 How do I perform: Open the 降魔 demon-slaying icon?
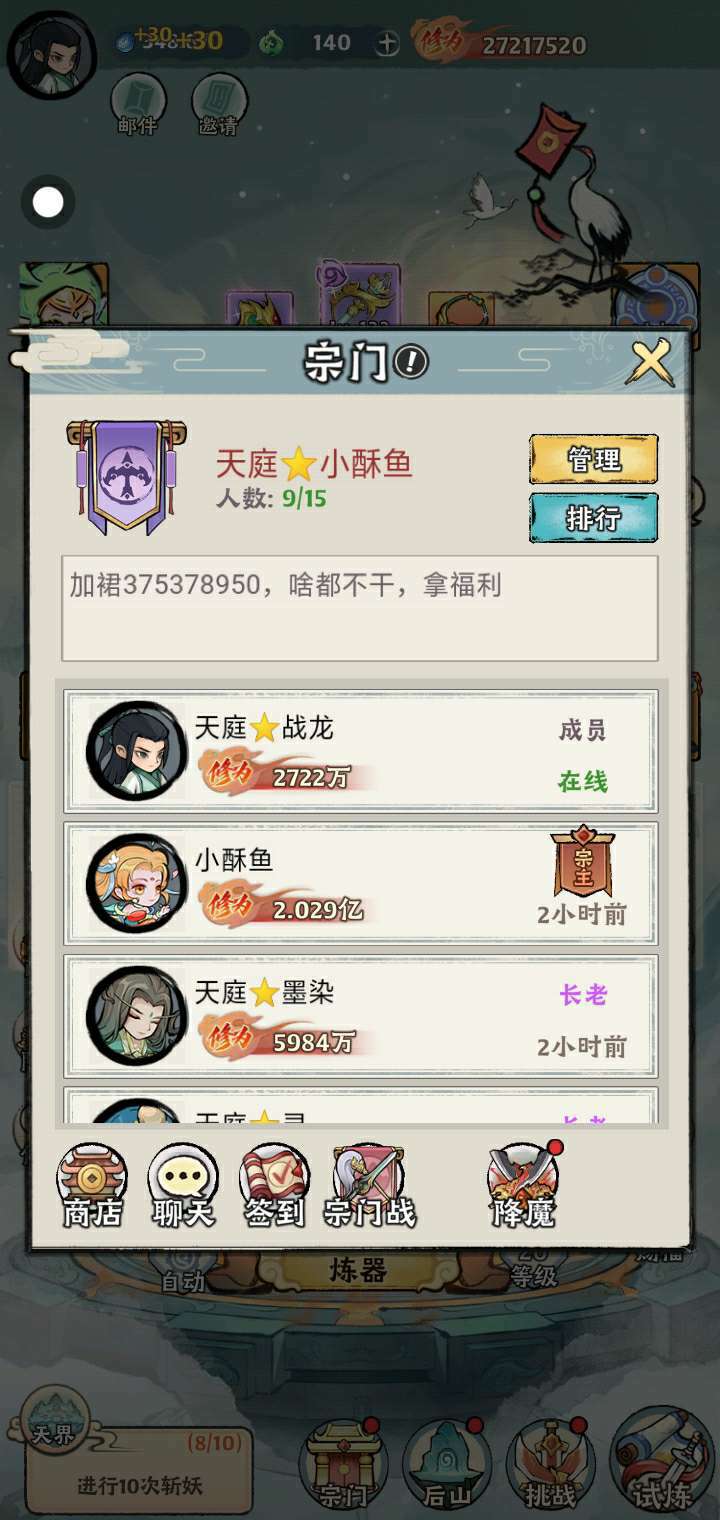524,1187
